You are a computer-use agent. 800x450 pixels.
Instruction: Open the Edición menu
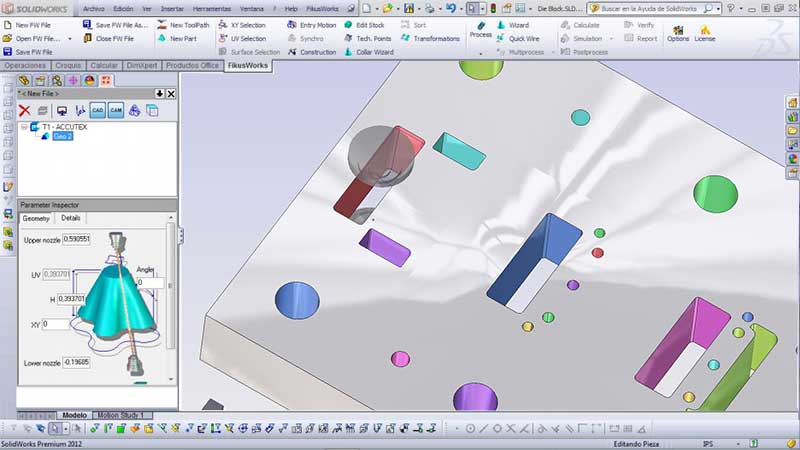click(123, 9)
